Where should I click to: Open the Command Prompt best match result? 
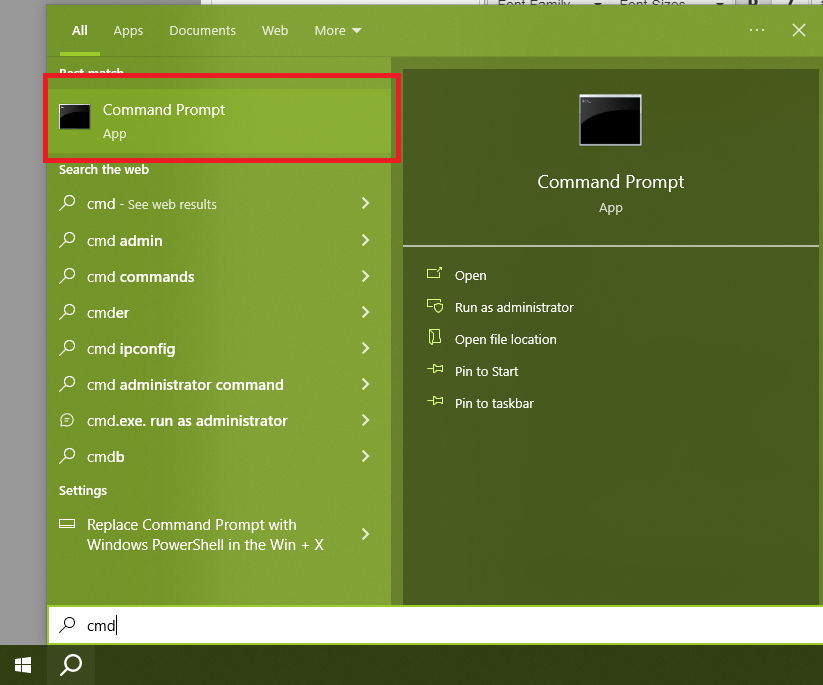(219, 121)
